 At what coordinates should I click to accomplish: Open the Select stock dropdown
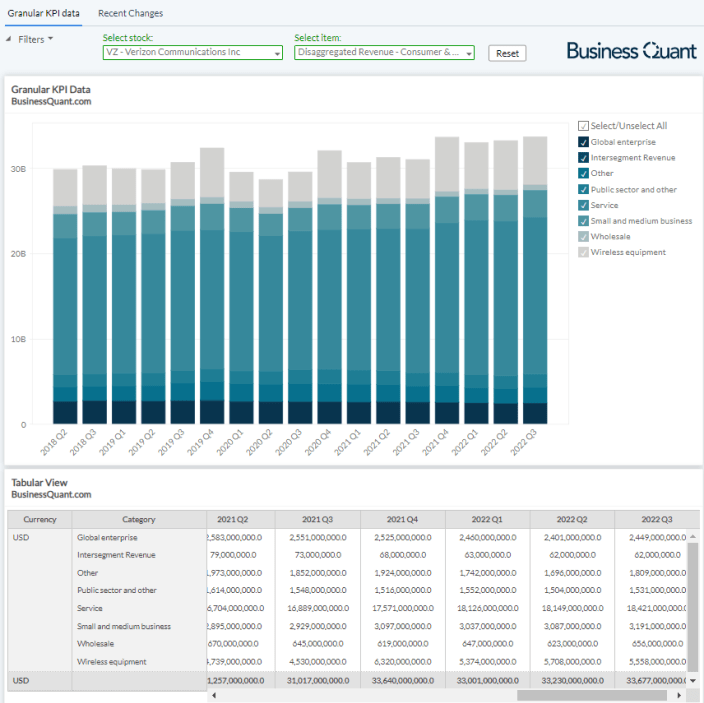click(x=192, y=53)
